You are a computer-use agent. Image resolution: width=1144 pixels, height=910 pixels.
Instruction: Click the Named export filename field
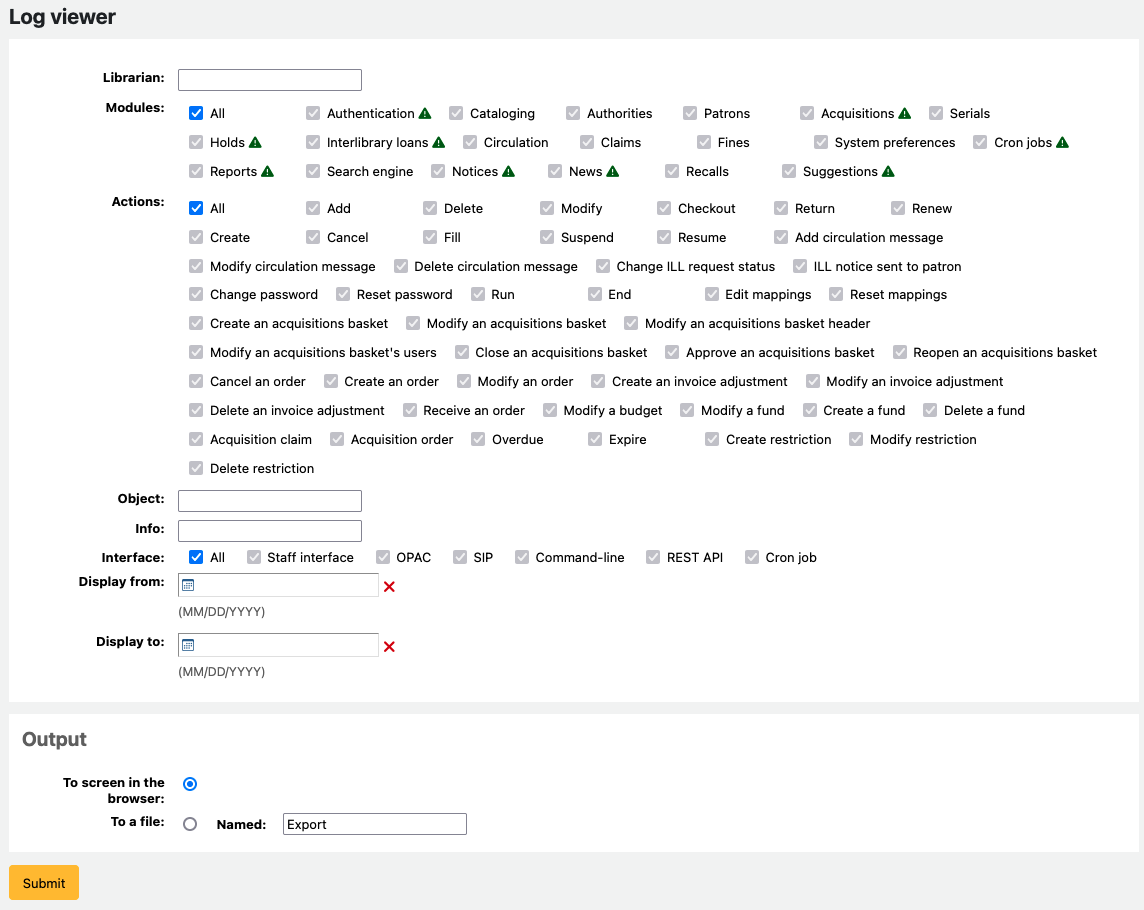[x=374, y=823]
